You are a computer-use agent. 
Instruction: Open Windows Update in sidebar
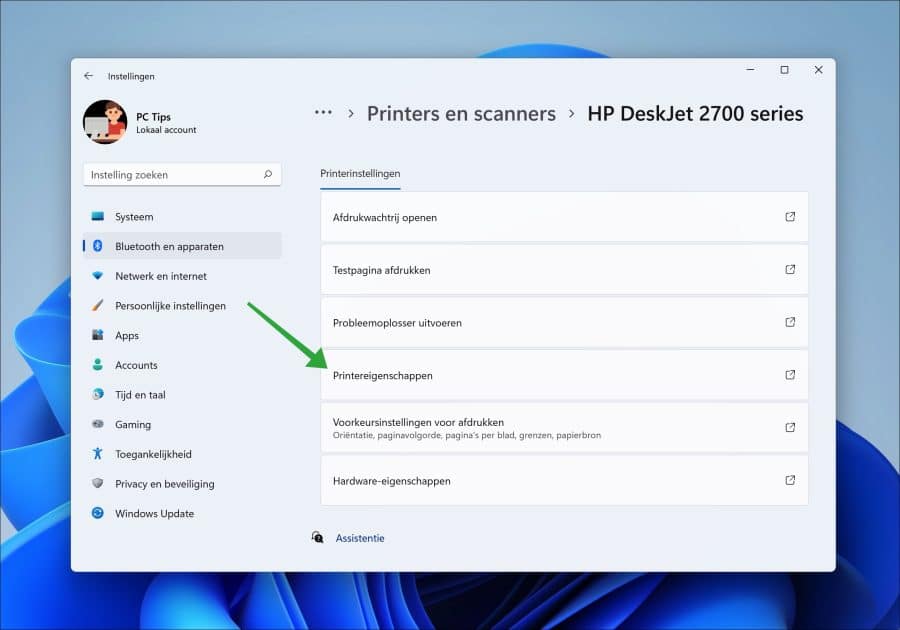tap(182, 514)
